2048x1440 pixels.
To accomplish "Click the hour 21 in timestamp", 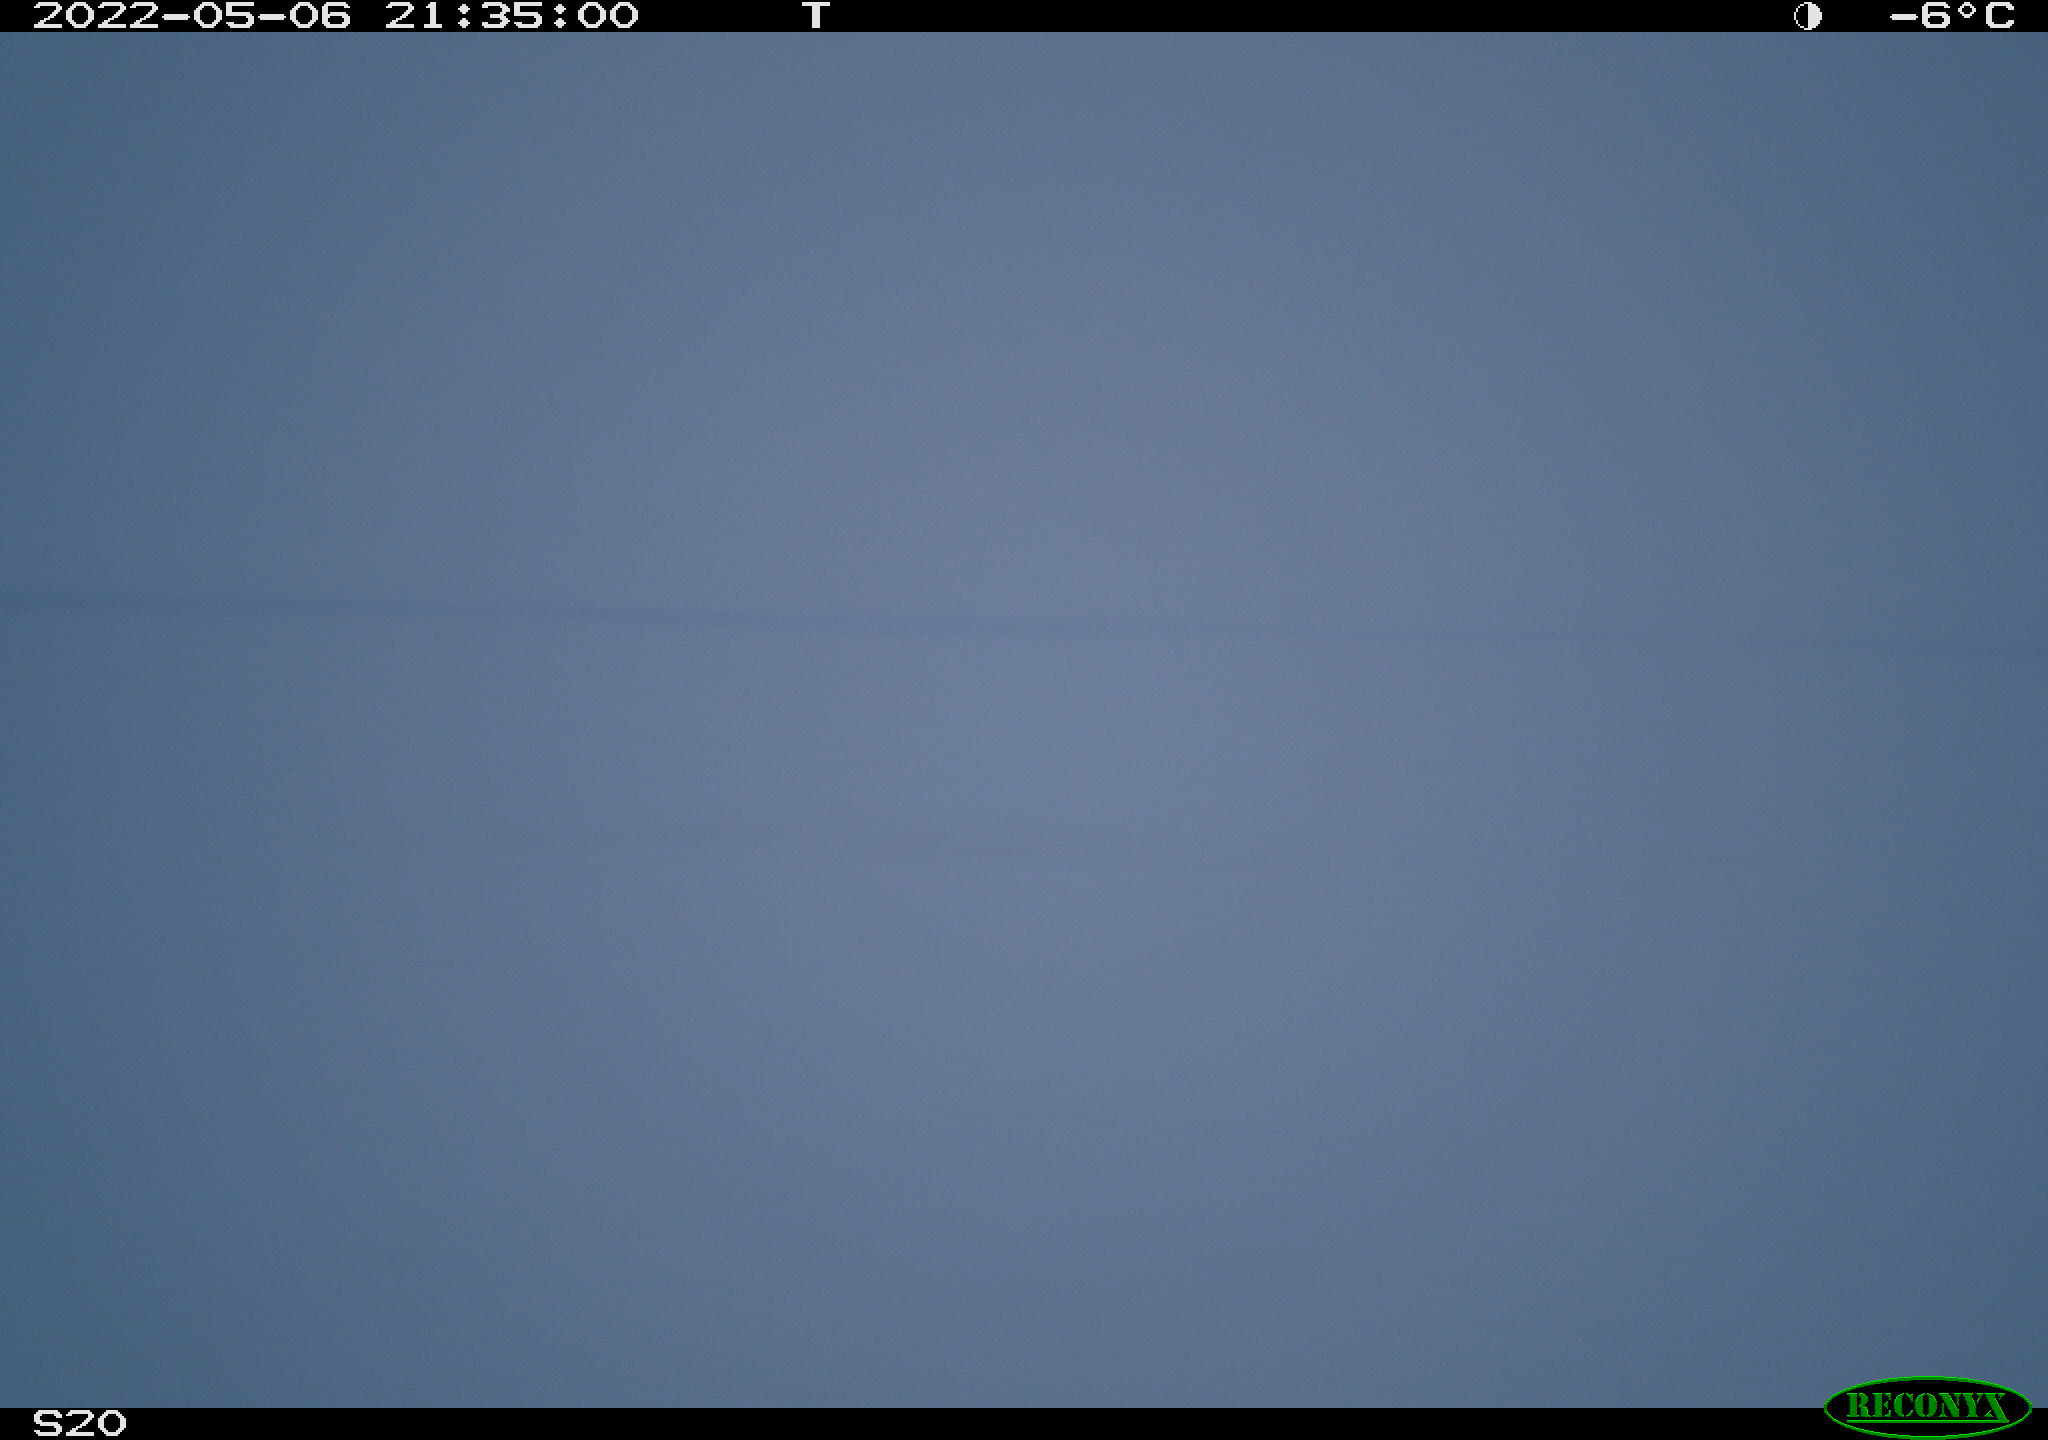I will [x=415, y=16].
